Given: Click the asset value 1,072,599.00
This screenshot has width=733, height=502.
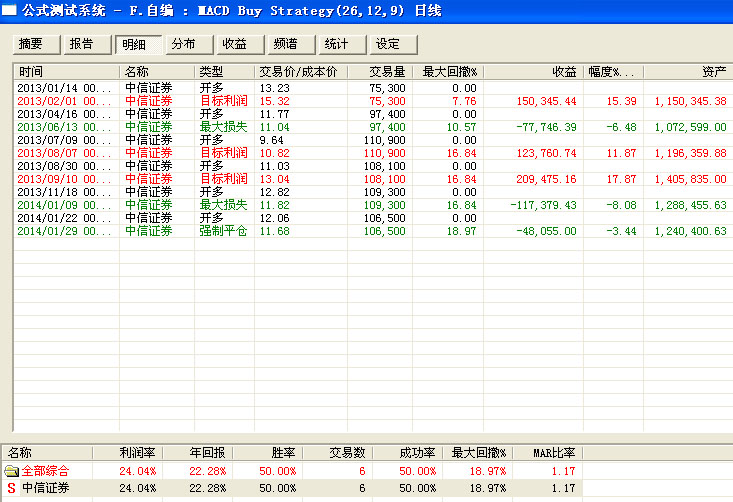Looking at the screenshot, I should click(690, 127).
